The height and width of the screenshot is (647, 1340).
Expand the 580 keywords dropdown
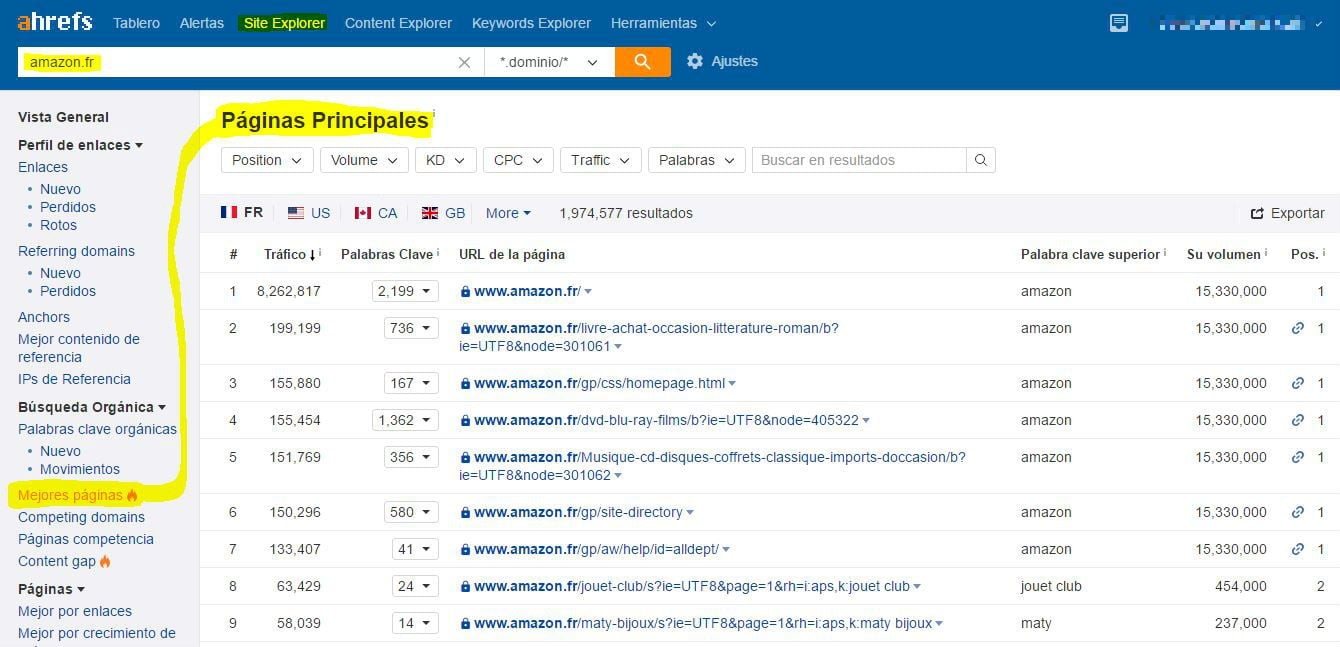click(x=411, y=512)
